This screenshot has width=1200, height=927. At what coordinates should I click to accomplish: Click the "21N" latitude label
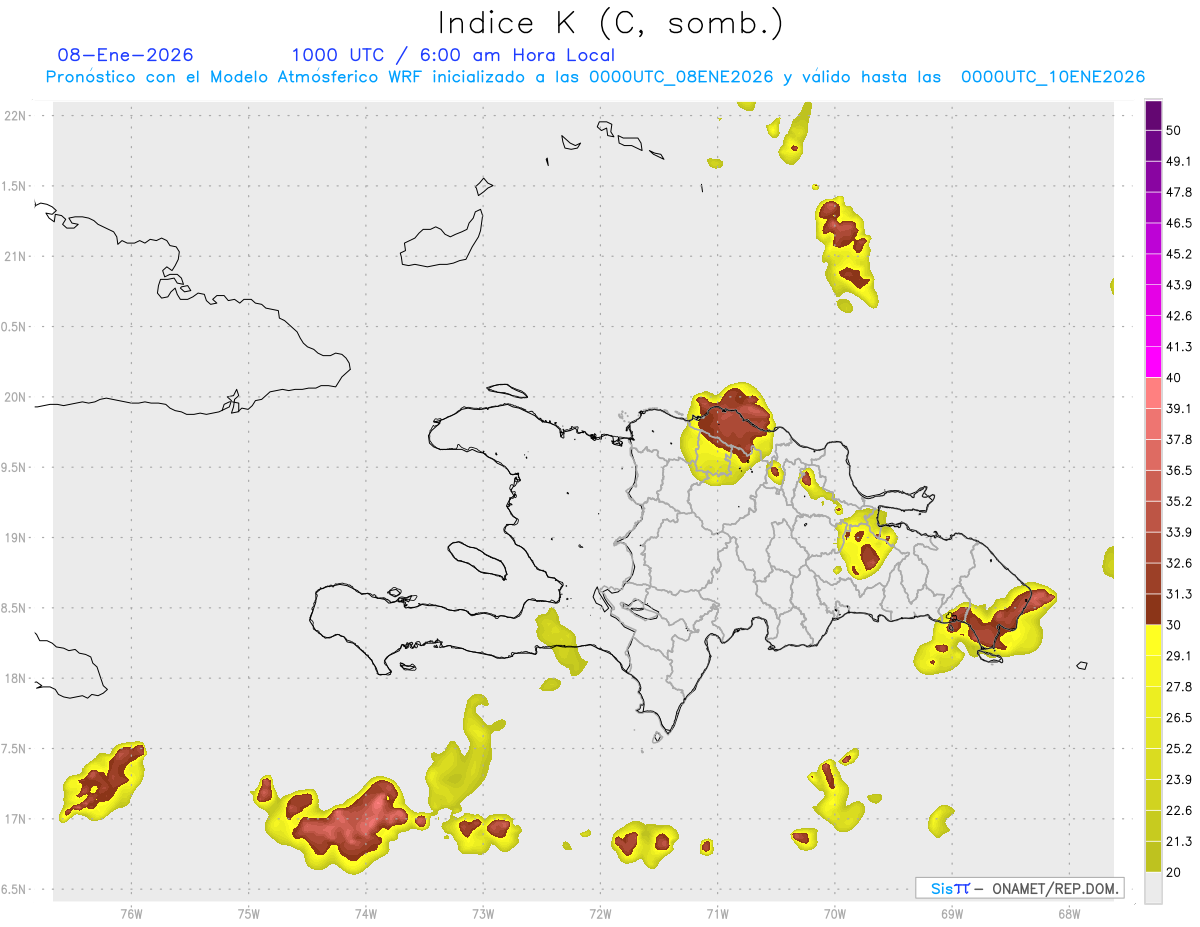point(17,256)
